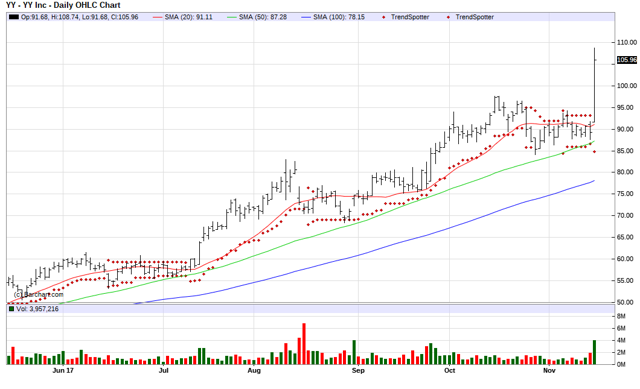
Task: Click the red SMA (20) legend line
Action: coord(157,17)
